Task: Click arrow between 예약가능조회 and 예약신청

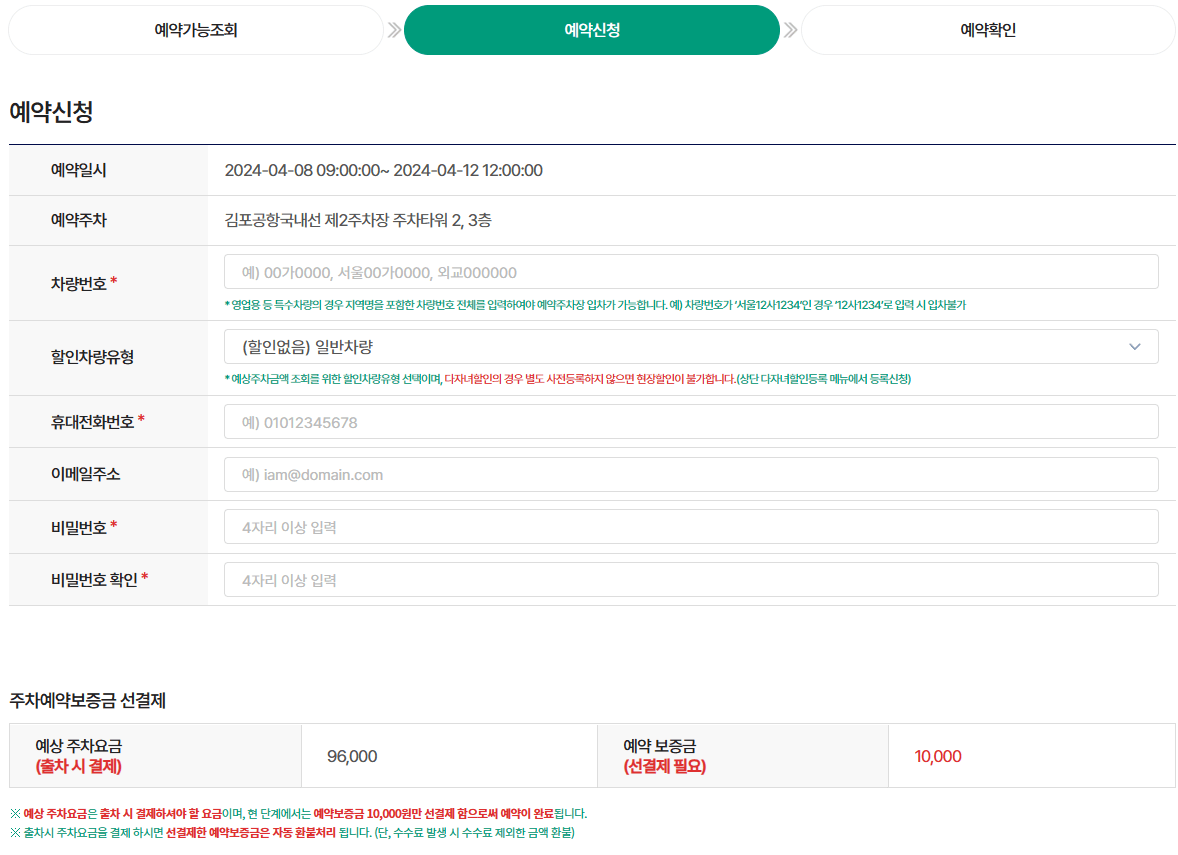Action: 394,30
